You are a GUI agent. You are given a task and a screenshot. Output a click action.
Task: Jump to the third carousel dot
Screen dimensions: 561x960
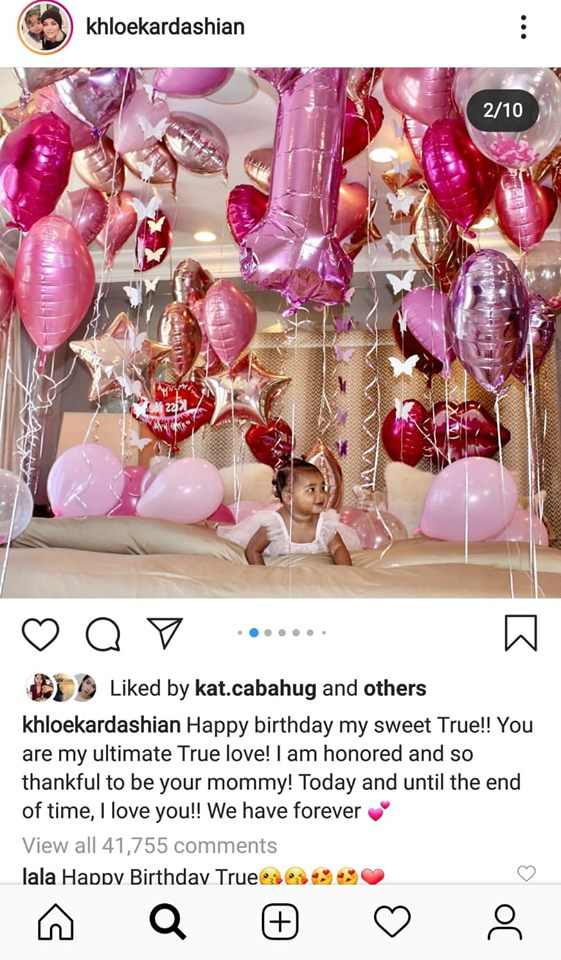(x=268, y=632)
